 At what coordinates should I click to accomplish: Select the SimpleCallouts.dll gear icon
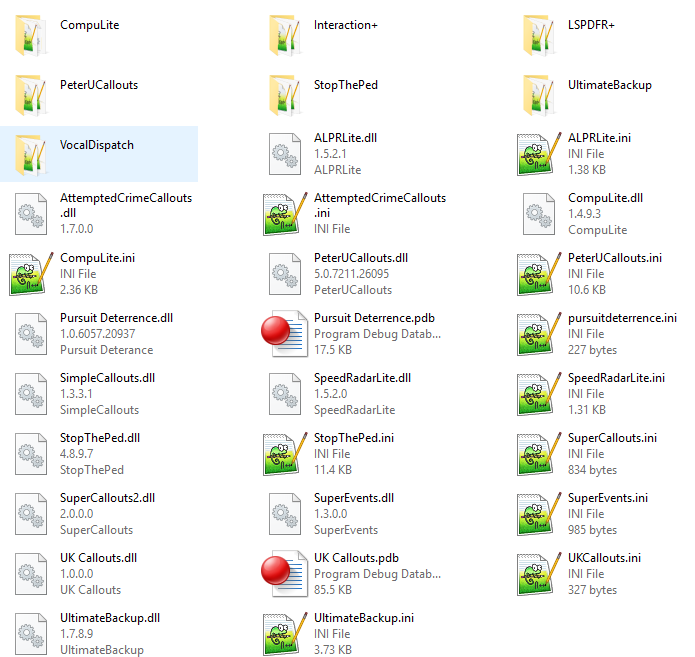tap(31, 394)
